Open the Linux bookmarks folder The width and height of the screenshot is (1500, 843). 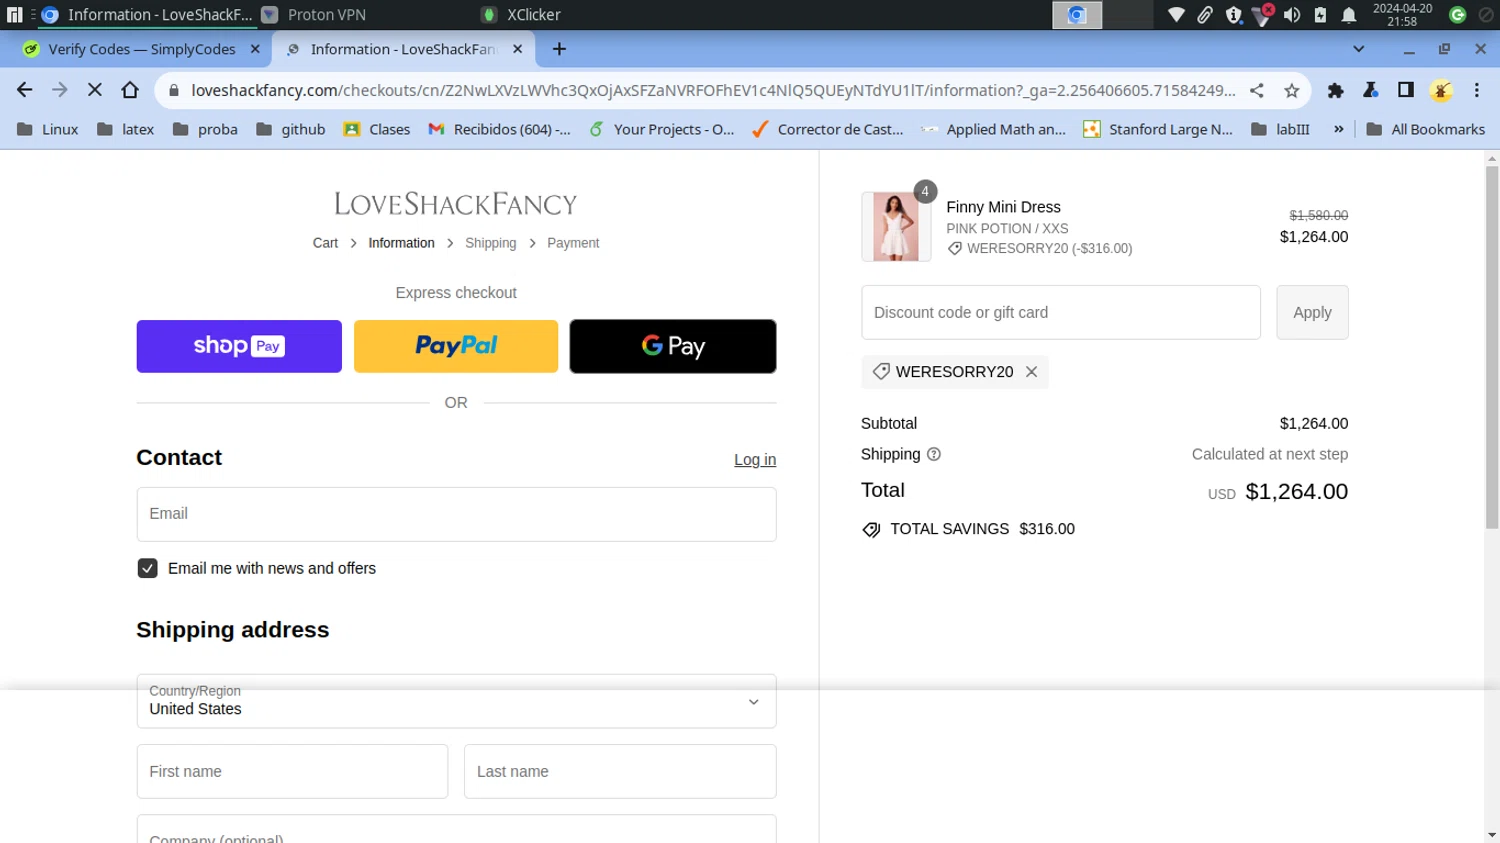pyautogui.click(x=47, y=129)
